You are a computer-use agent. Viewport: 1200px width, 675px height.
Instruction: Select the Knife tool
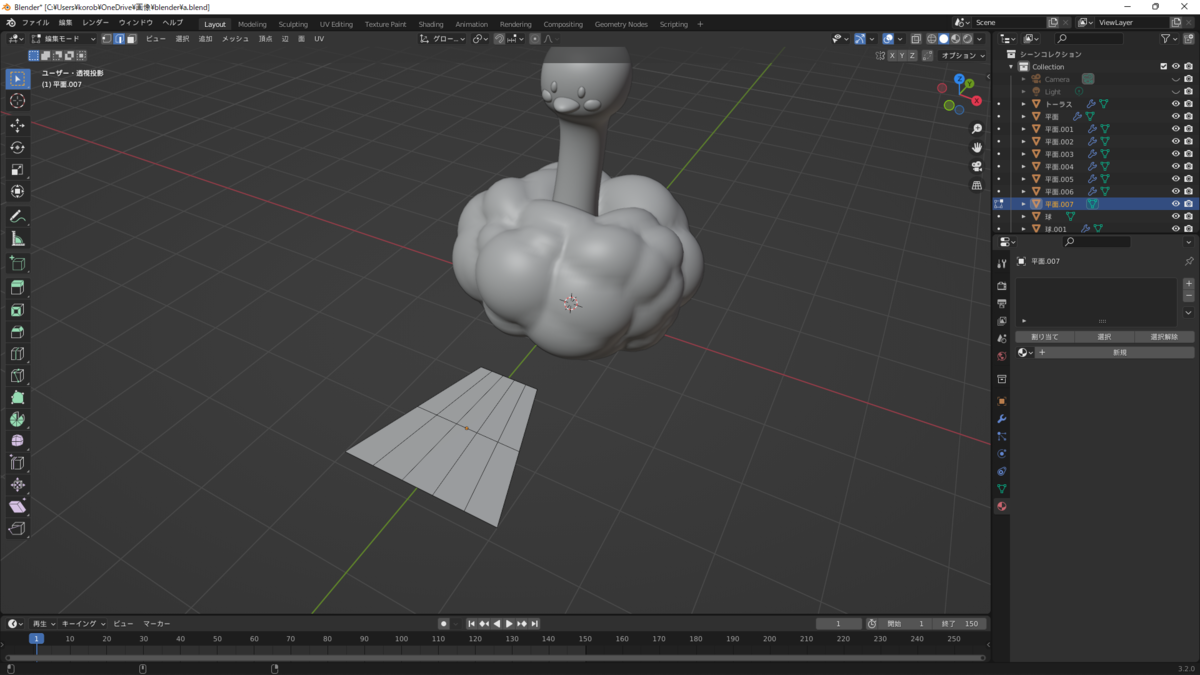(17, 376)
